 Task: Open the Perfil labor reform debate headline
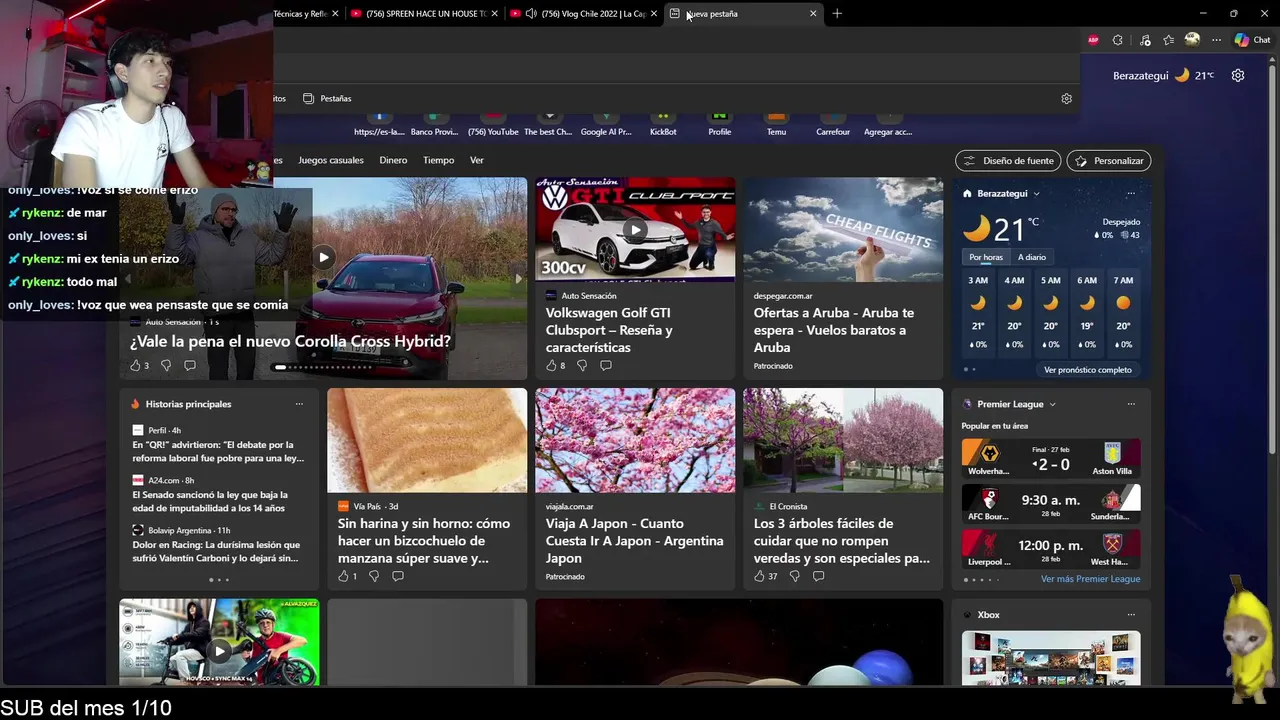click(218, 451)
